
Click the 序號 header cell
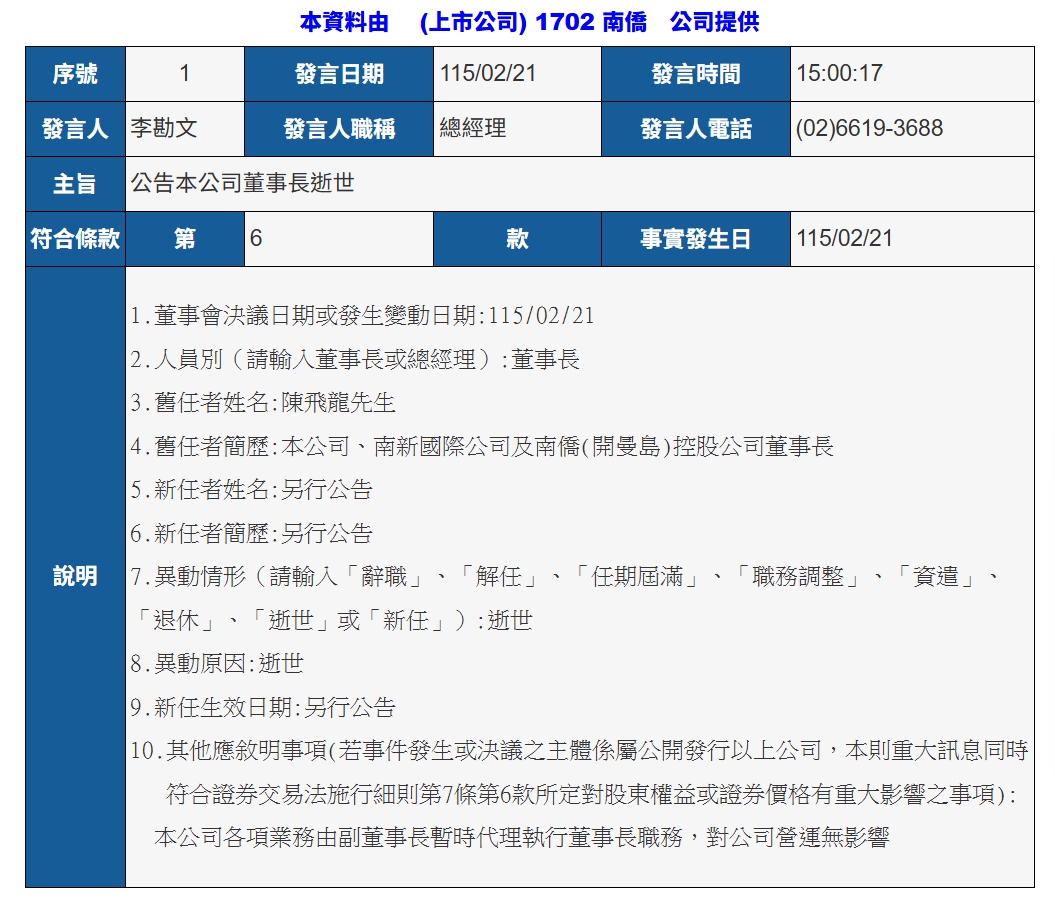coord(75,73)
